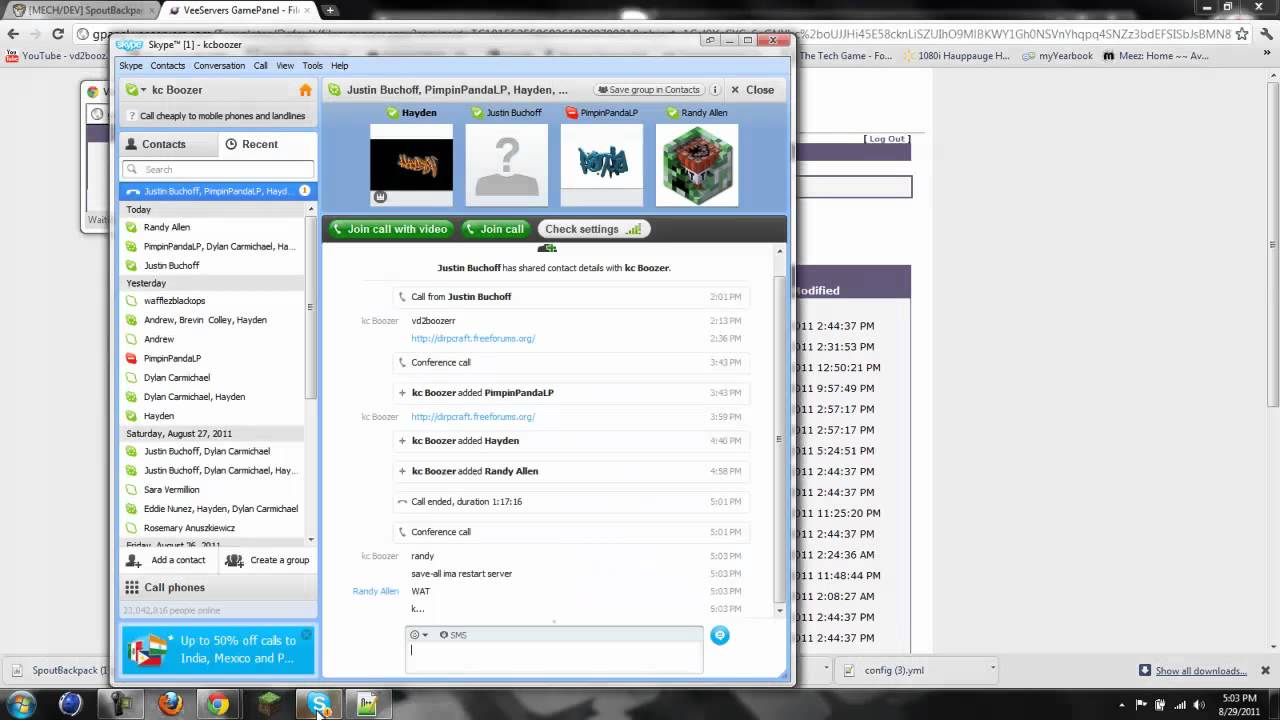Open Dylan Carmichael, Hayden conversation
This screenshot has width=1280, height=720.
tap(212, 397)
